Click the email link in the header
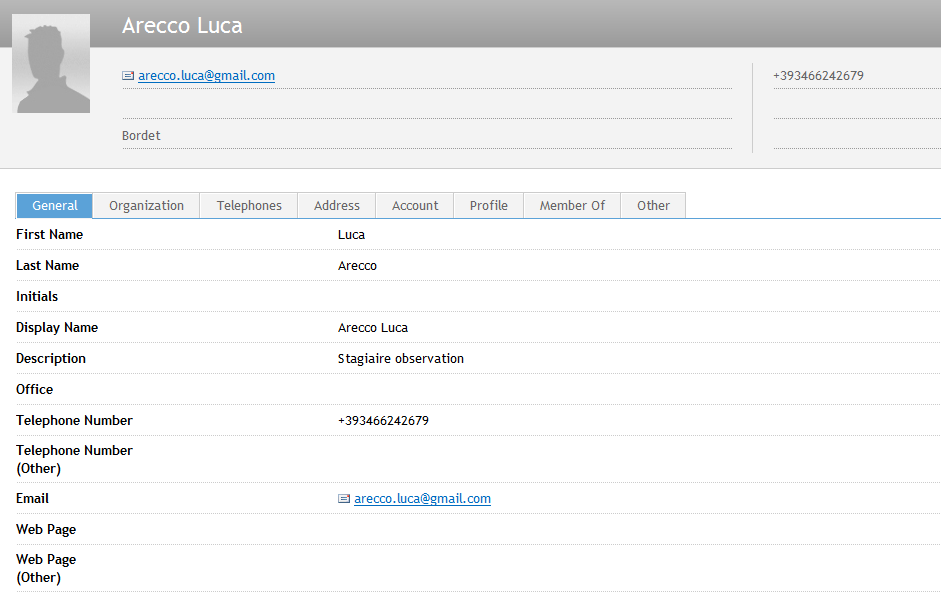 [x=206, y=76]
